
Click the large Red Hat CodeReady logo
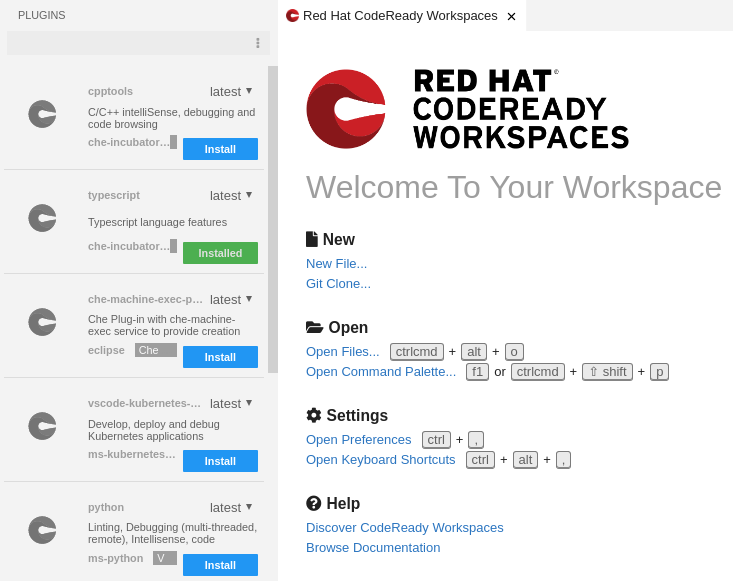[x=346, y=109]
